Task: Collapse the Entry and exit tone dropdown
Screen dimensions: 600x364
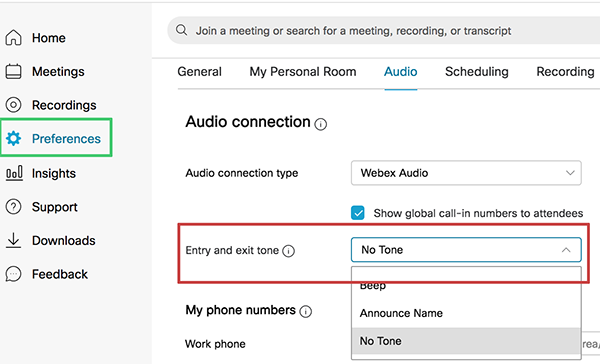Action: [x=466, y=250]
